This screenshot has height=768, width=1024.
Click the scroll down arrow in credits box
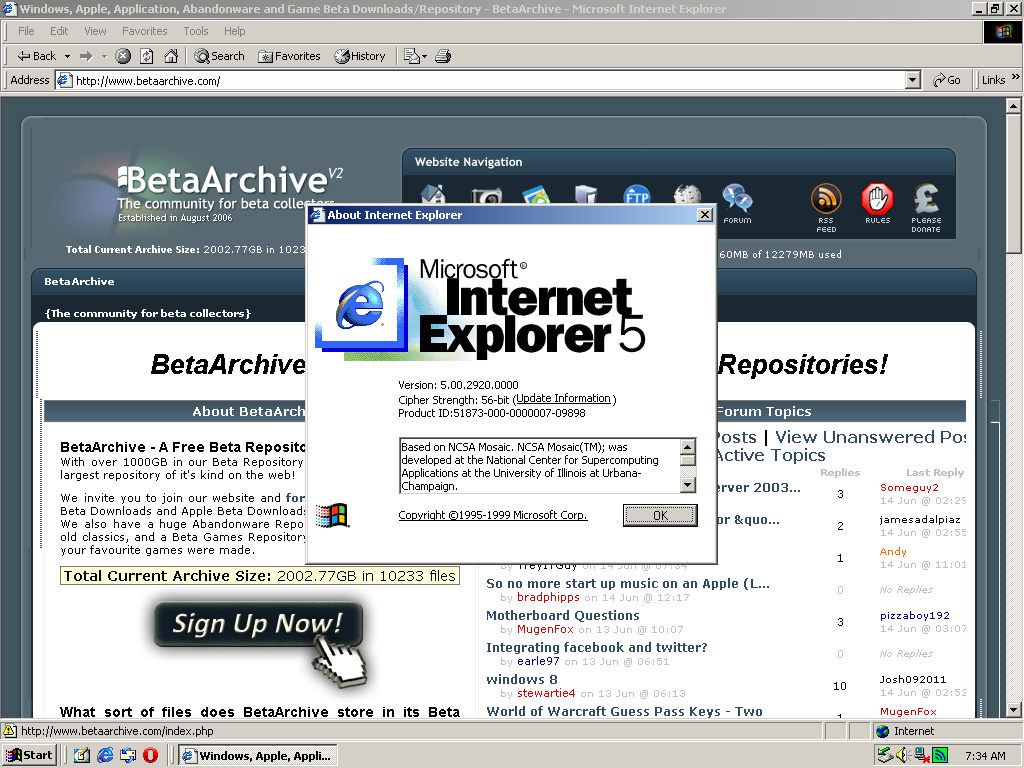[x=688, y=485]
